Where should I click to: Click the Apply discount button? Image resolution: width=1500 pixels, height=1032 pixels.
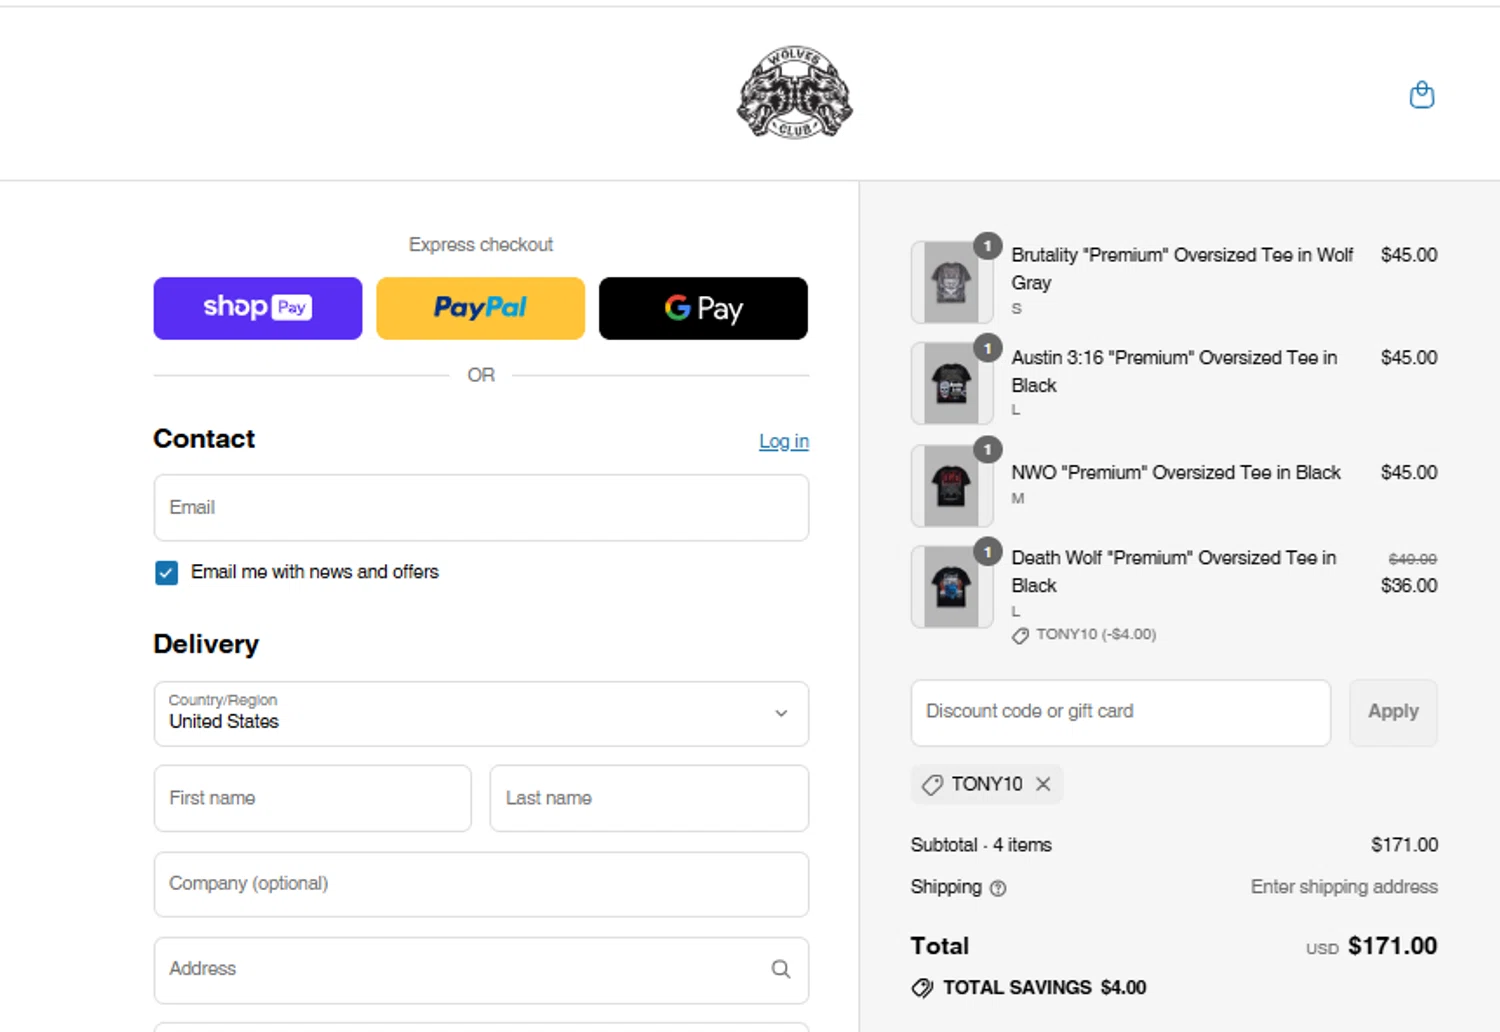point(1393,713)
